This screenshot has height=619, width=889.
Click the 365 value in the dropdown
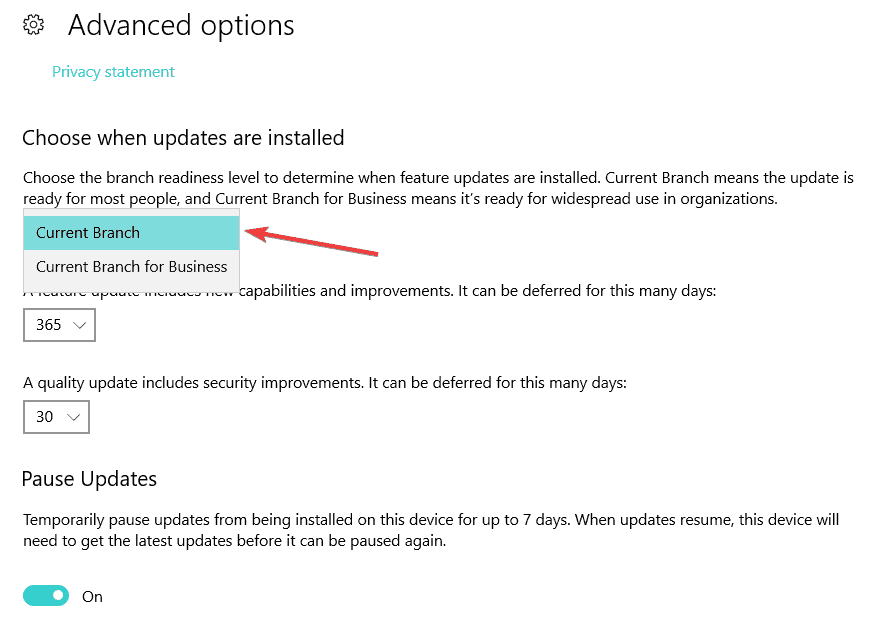(x=48, y=325)
